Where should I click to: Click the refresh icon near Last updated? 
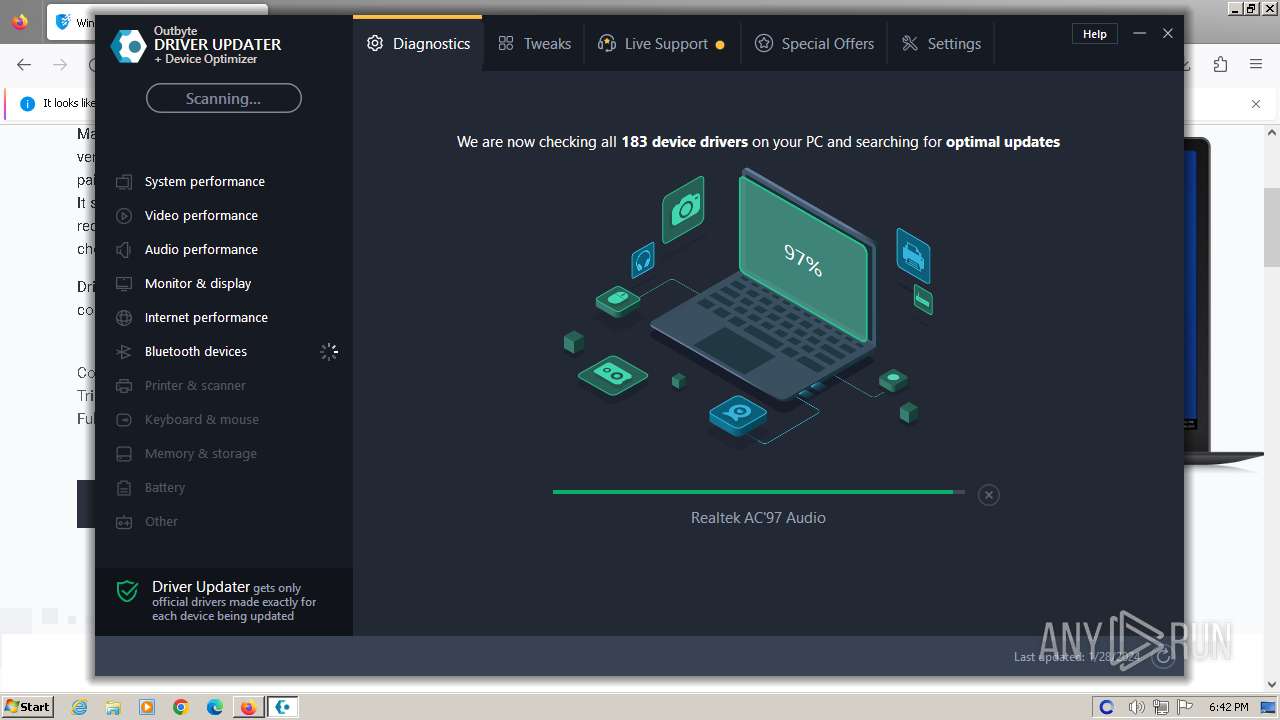click(1162, 657)
